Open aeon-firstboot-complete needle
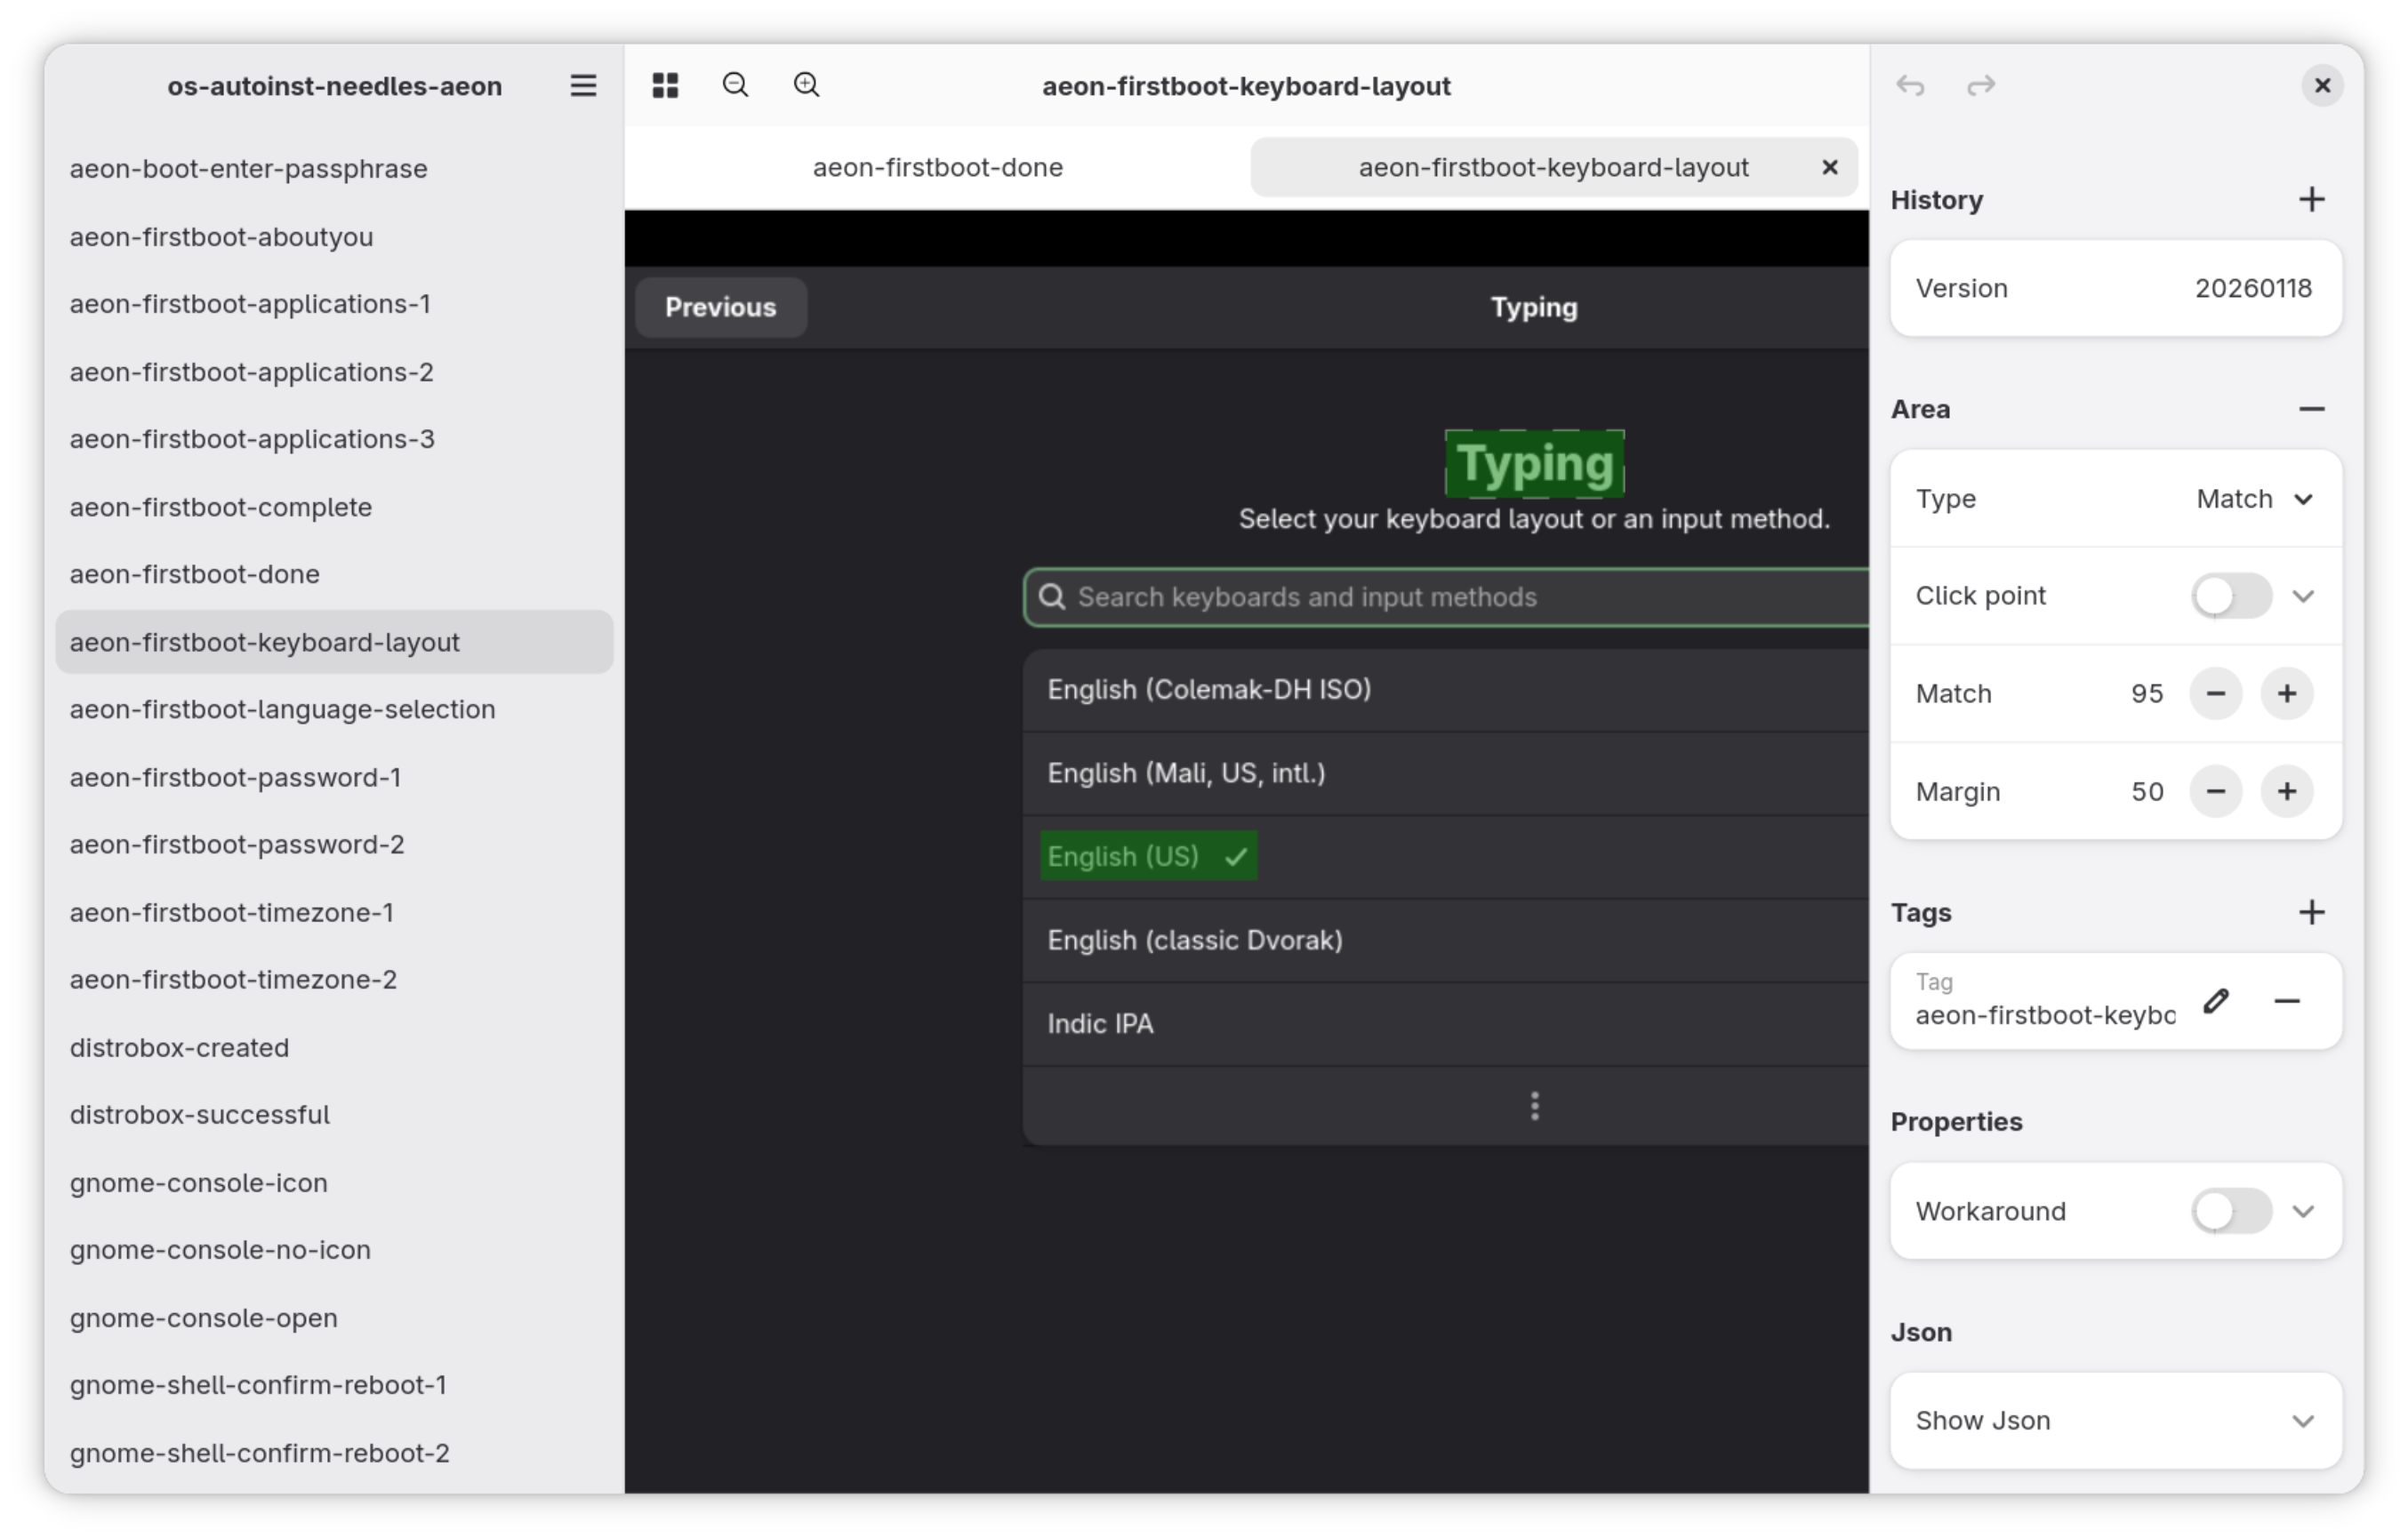 click(334, 507)
